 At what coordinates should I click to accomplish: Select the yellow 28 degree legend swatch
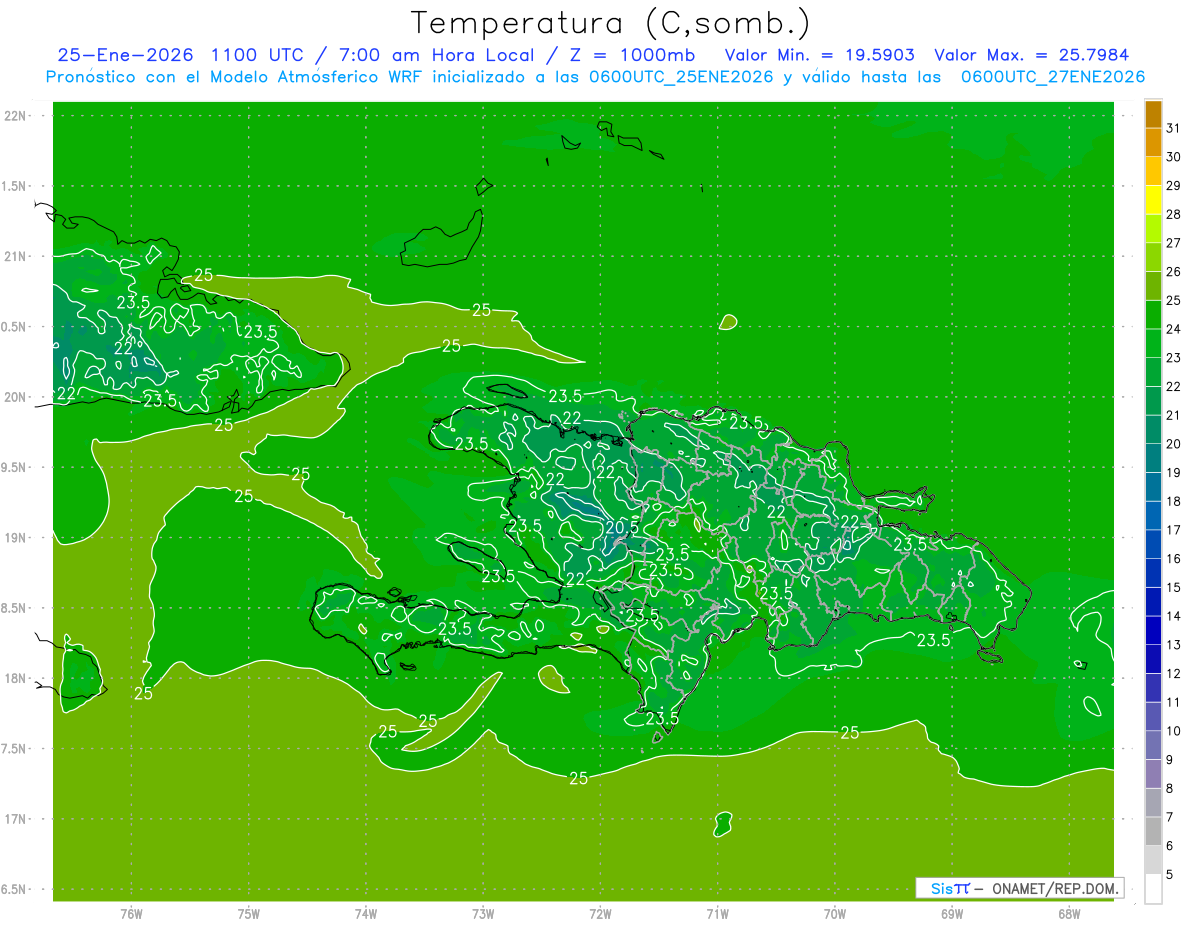pos(1153,200)
